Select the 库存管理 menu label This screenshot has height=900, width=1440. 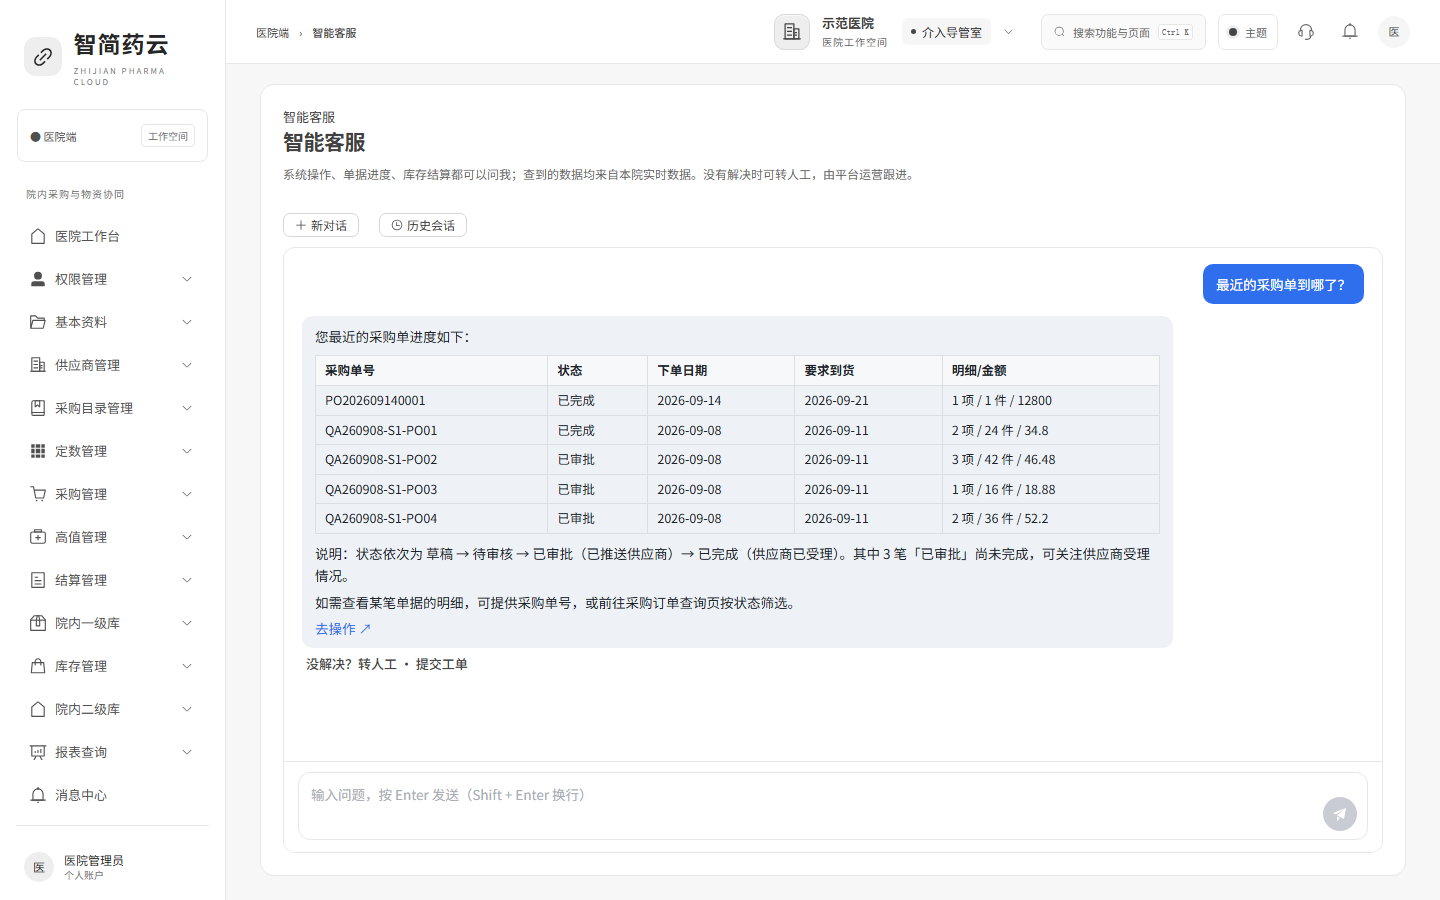[81, 666]
